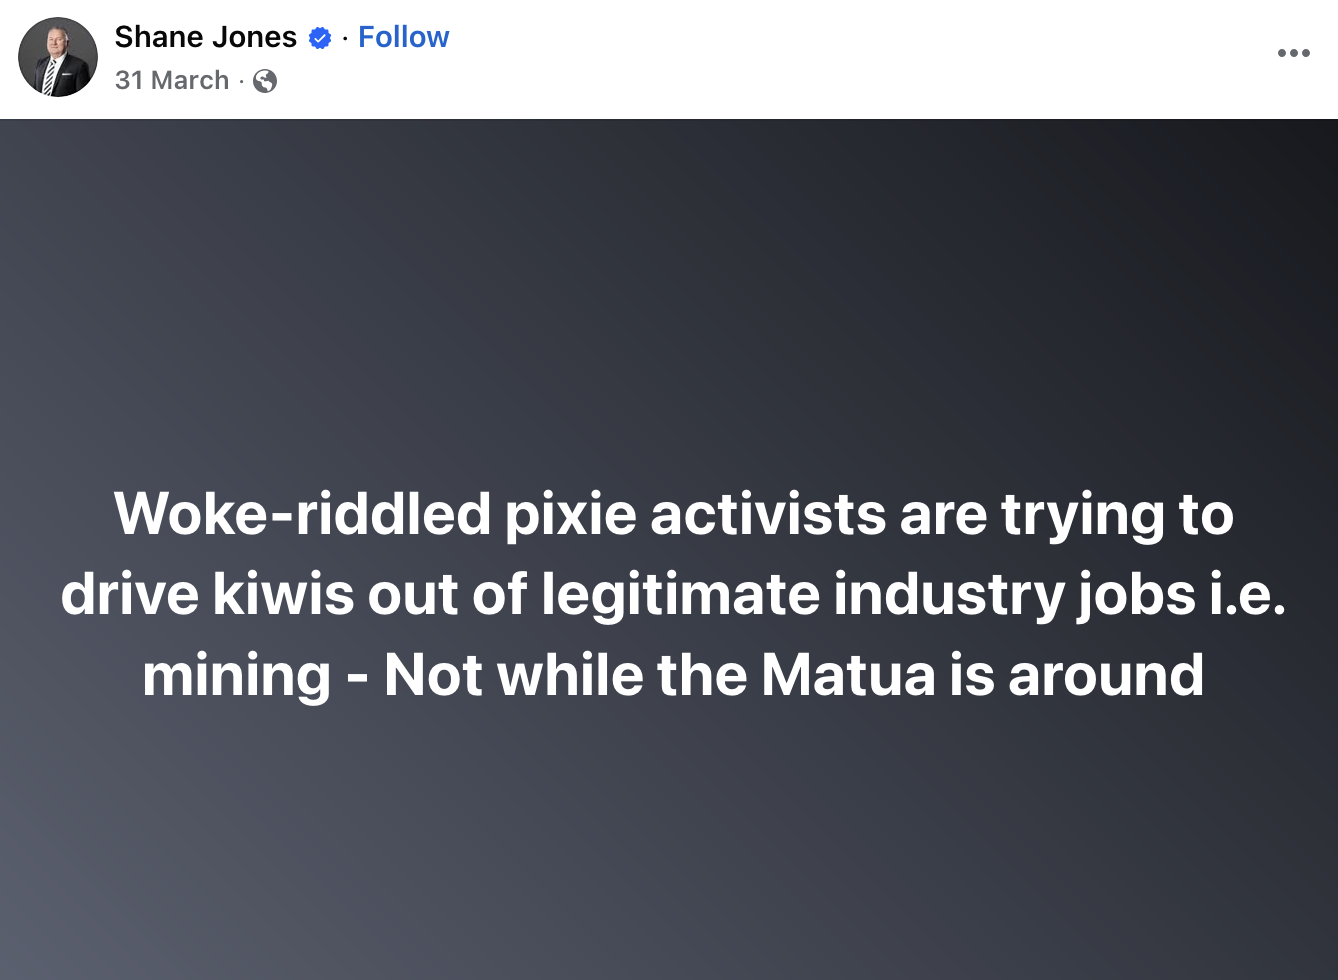This screenshot has width=1338, height=980.
Task: Click the word "around" in the post
Action: 1106,675
